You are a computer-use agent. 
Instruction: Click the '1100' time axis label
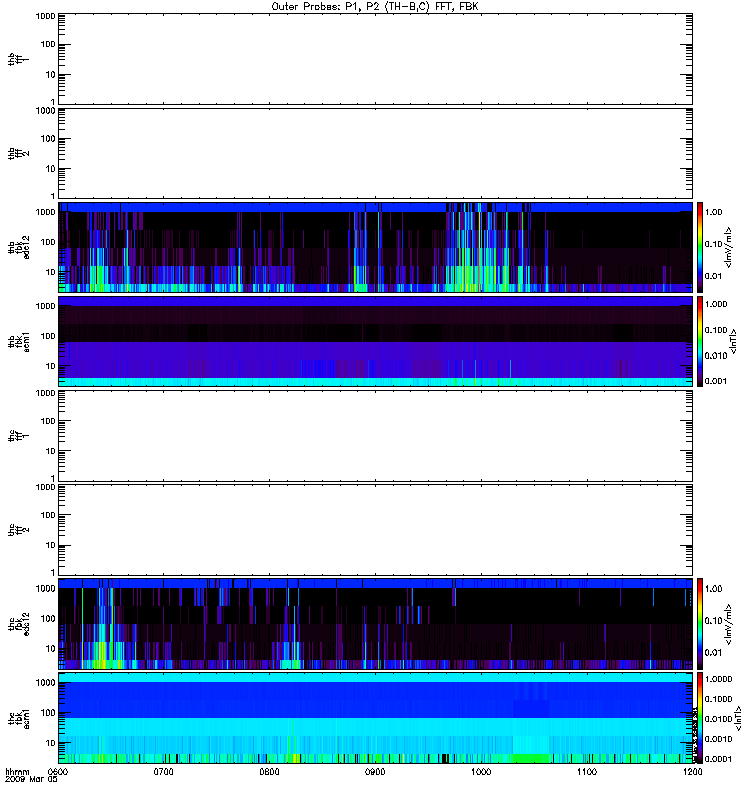[x=587, y=771]
